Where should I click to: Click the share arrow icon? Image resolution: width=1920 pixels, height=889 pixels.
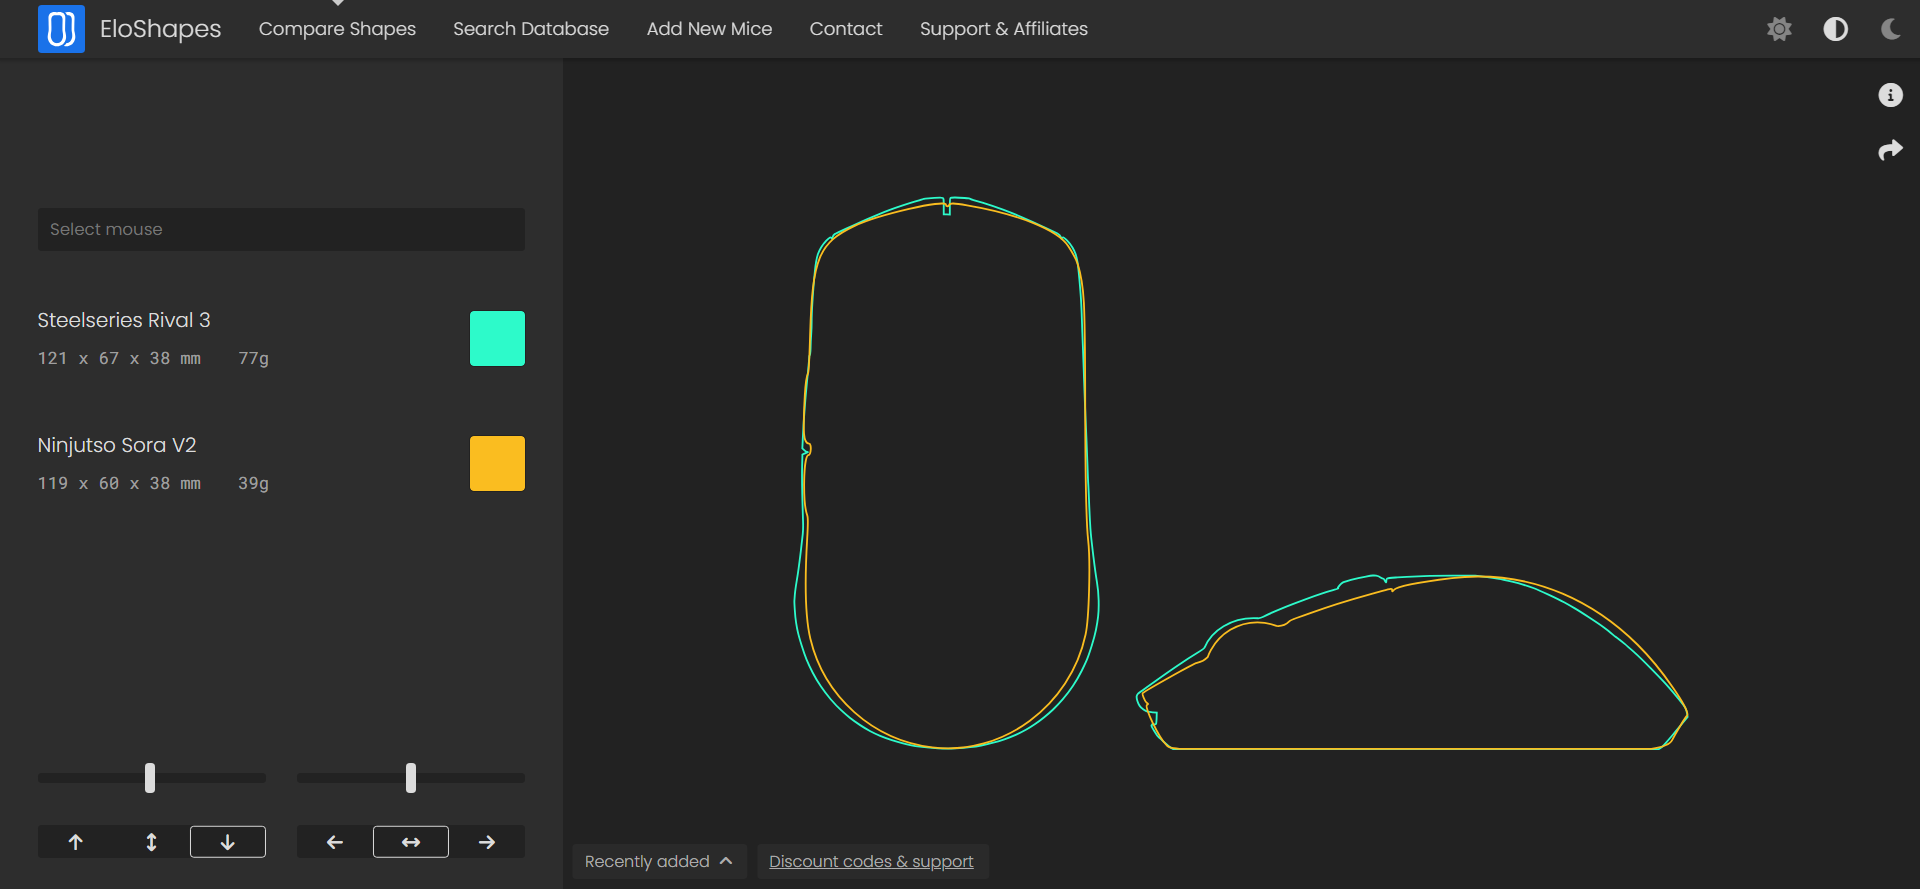1890,150
